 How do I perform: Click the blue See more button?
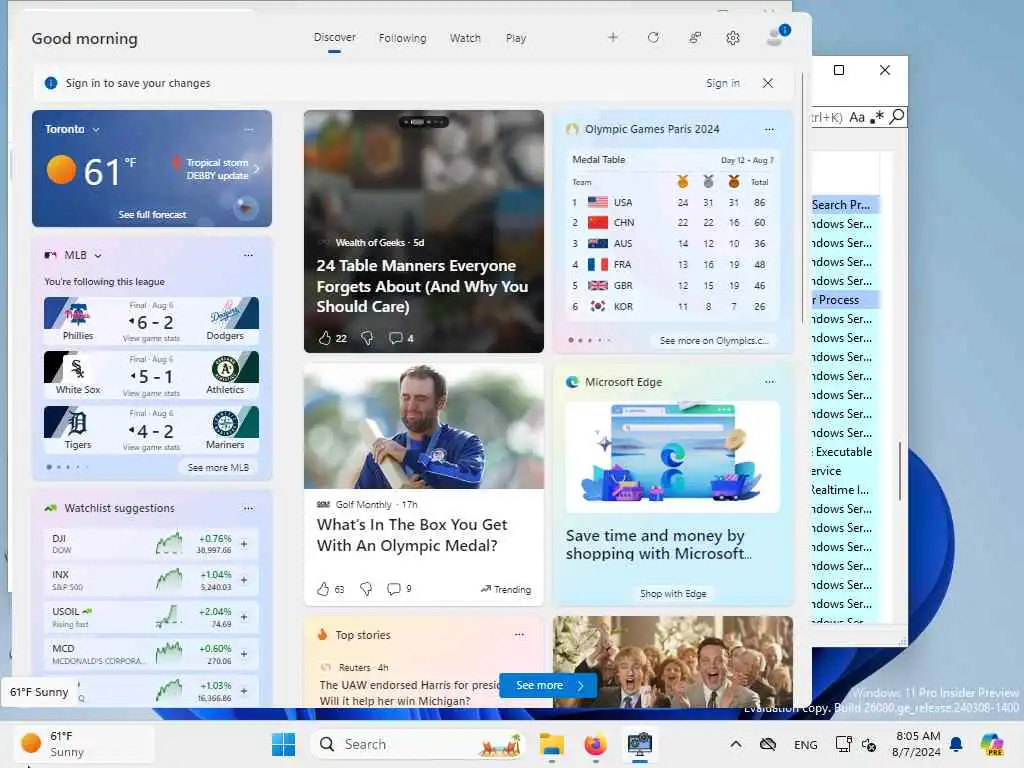[x=549, y=685]
